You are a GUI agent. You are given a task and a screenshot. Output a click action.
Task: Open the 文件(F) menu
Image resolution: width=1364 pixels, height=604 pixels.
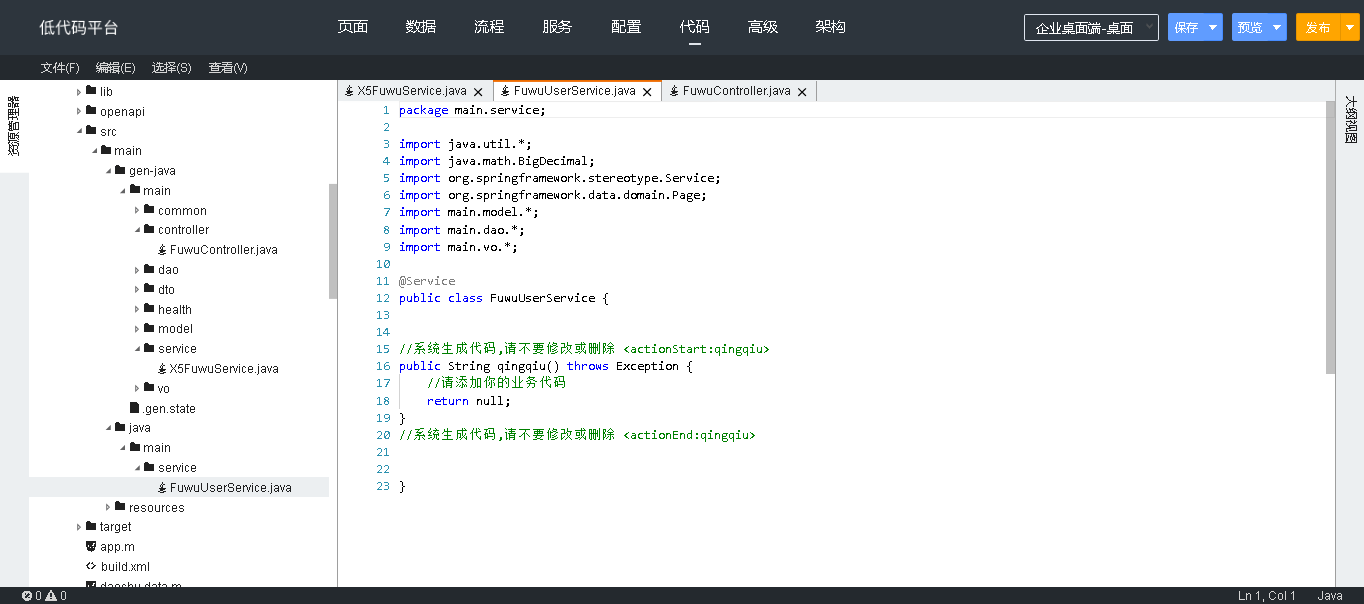pos(60,68)
